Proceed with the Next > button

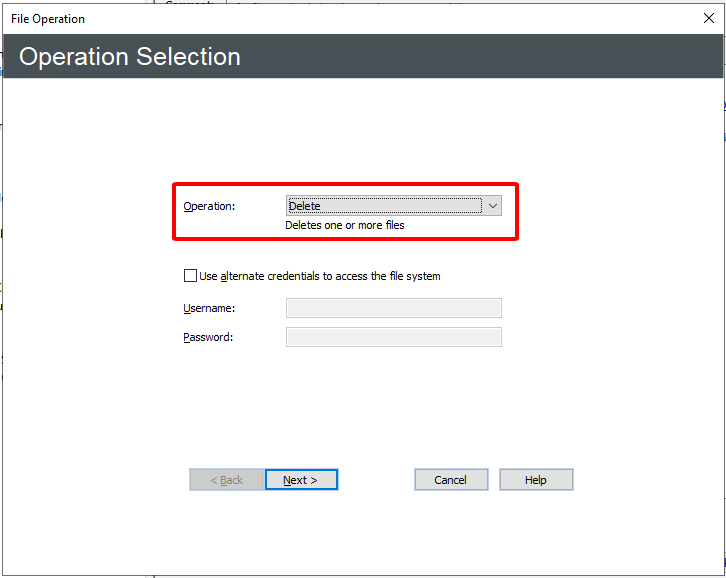tap(301, 480)
